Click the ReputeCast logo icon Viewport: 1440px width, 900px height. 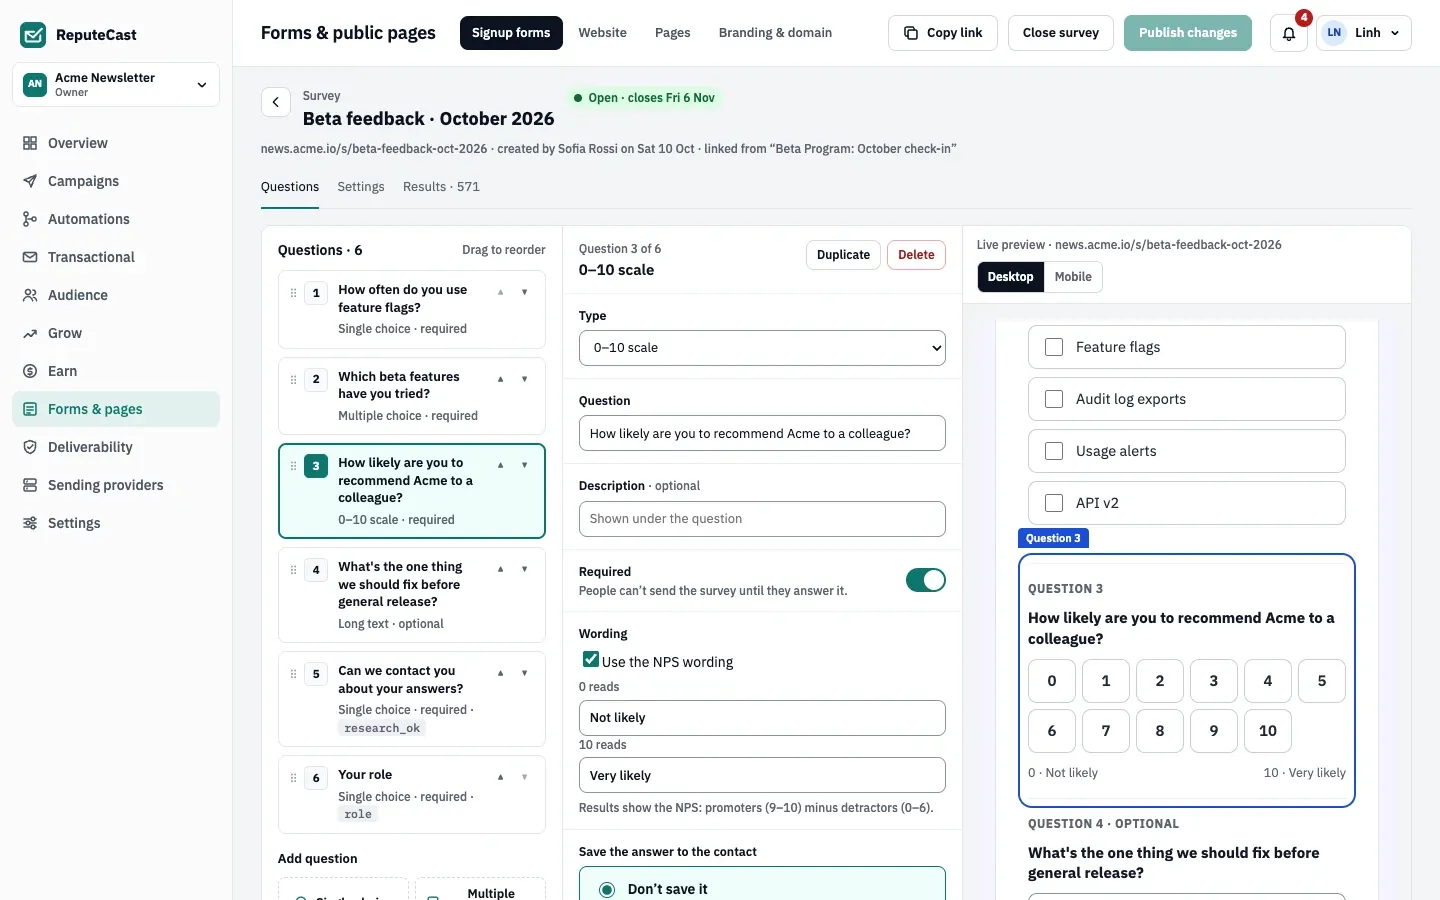coord(33,35)
